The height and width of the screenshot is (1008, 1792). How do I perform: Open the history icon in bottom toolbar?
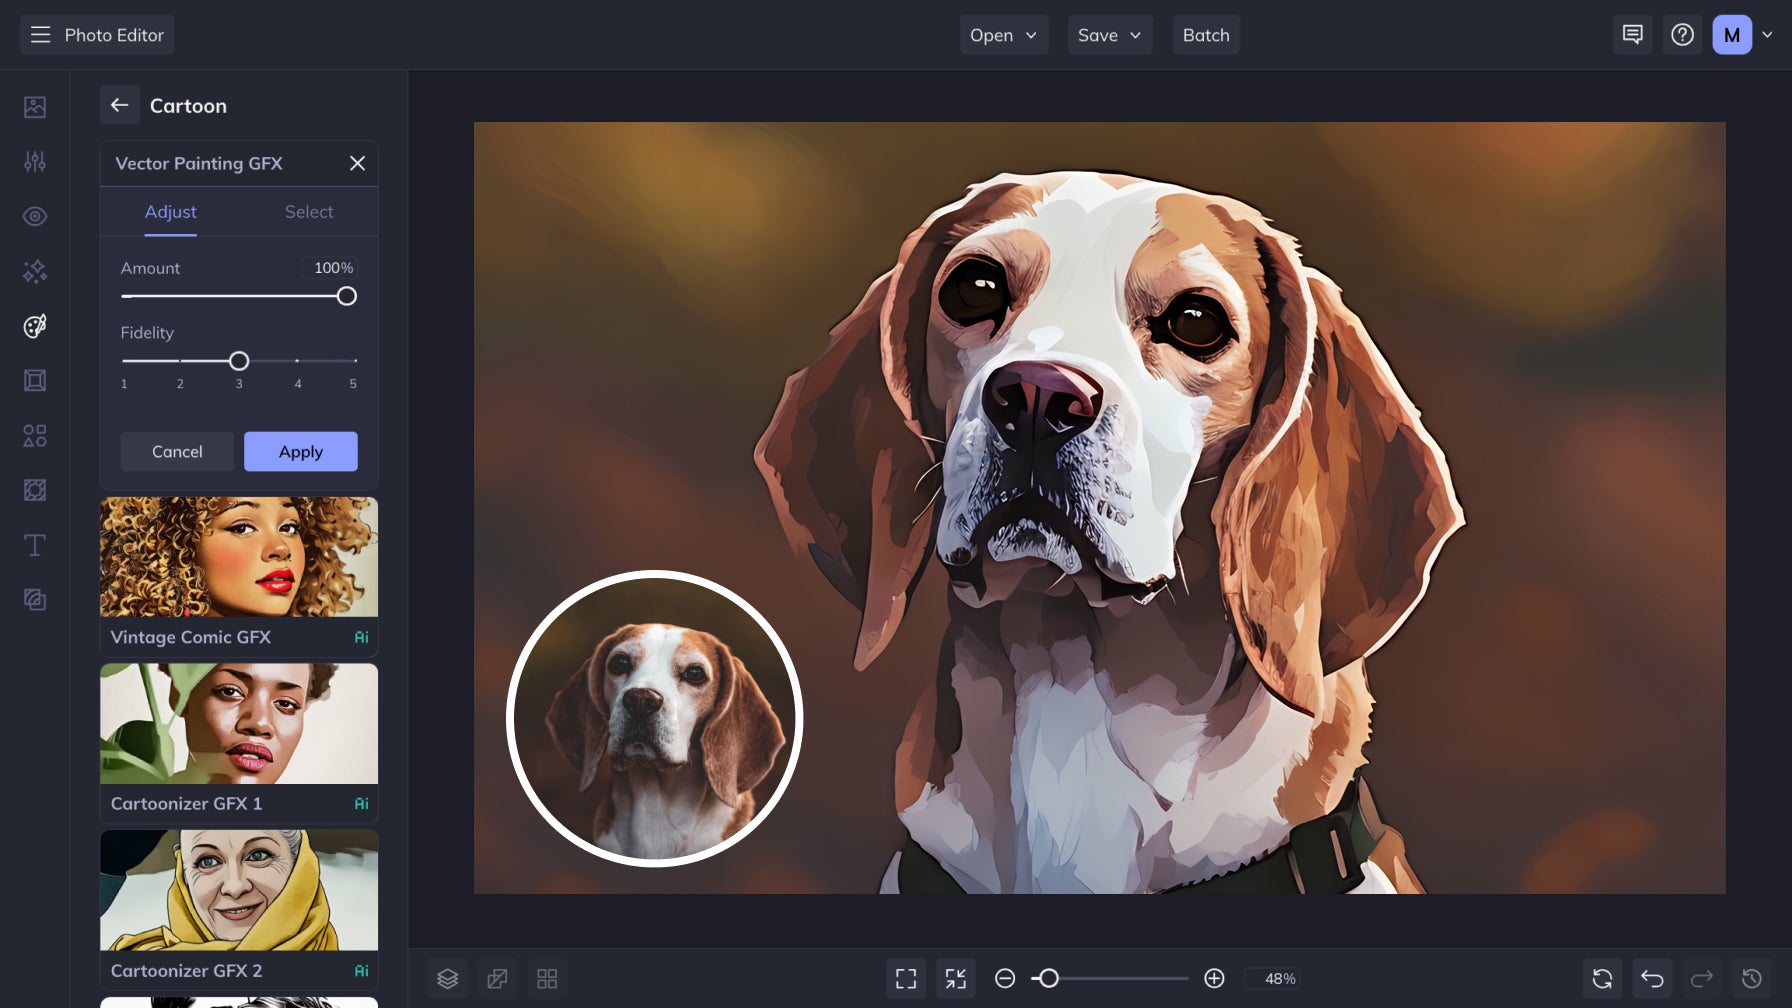[x=1751, y=978]
